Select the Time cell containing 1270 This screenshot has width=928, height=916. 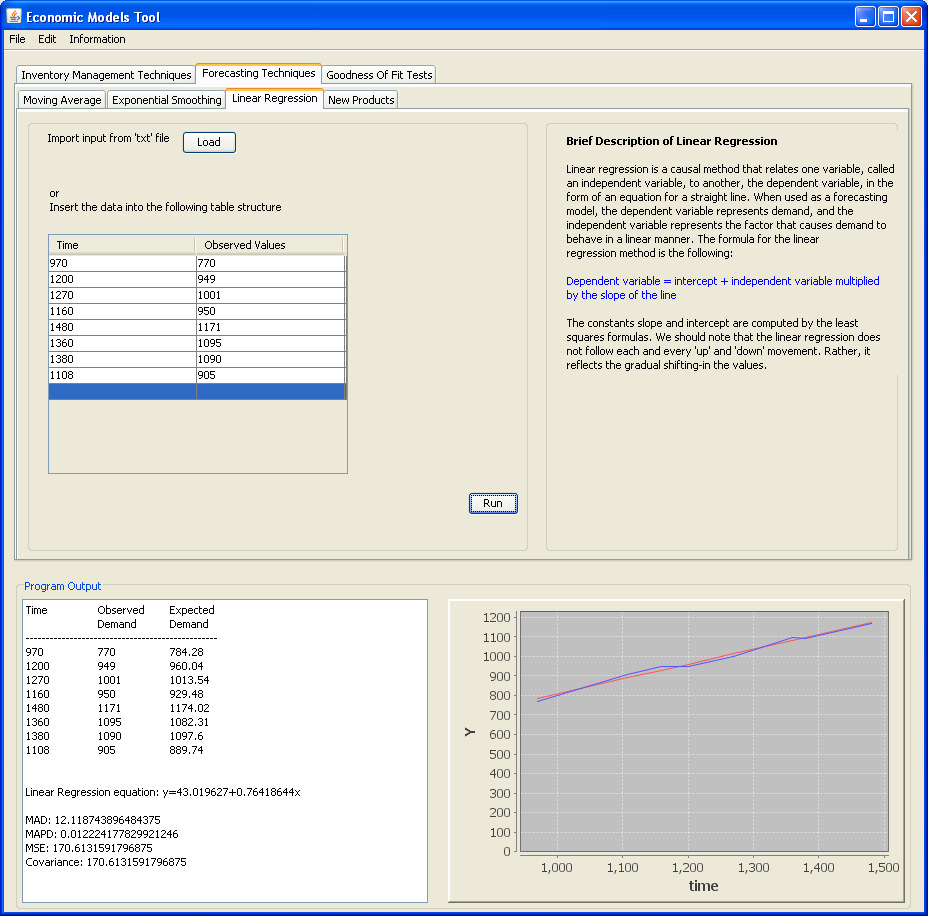(x=123, y=295)
